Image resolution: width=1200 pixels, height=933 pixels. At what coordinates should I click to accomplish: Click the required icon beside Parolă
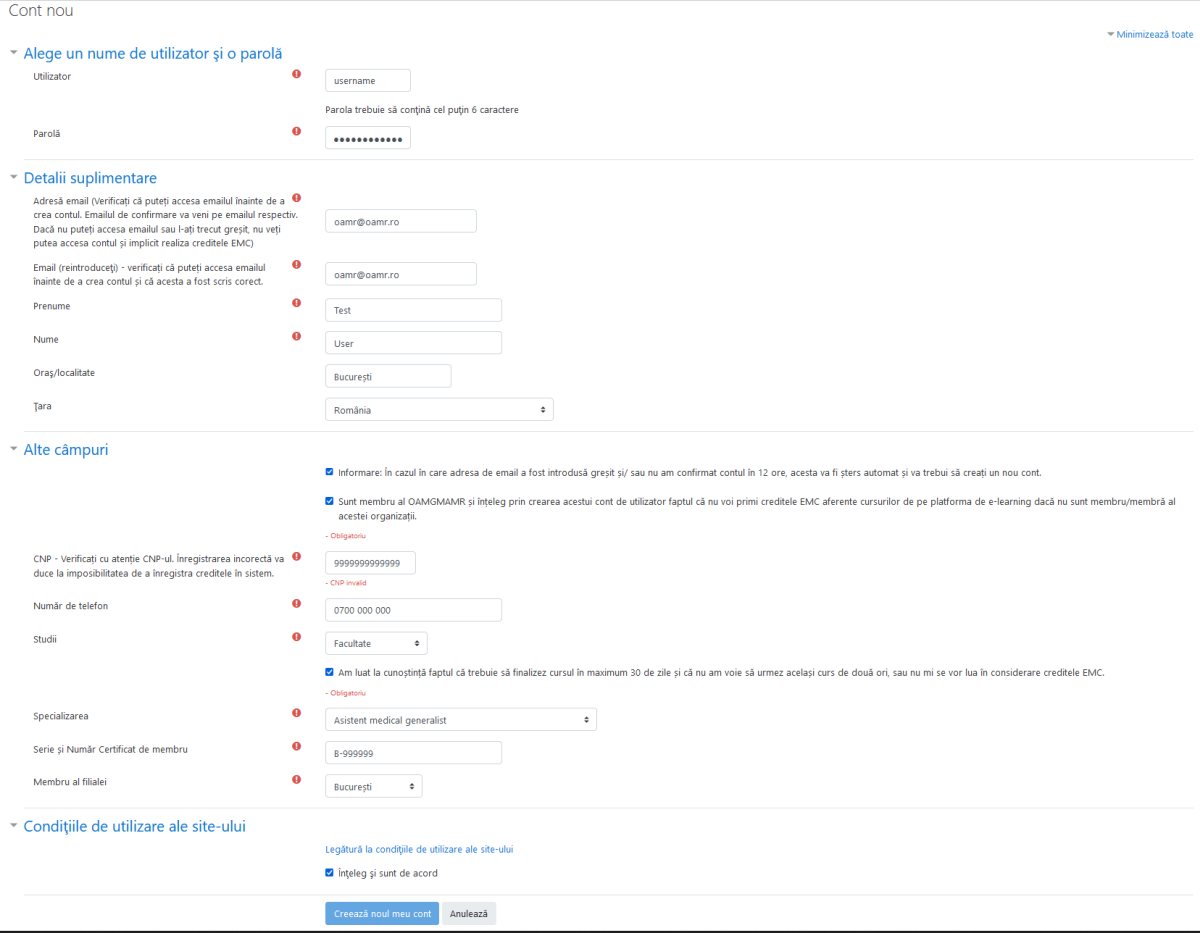296,131
